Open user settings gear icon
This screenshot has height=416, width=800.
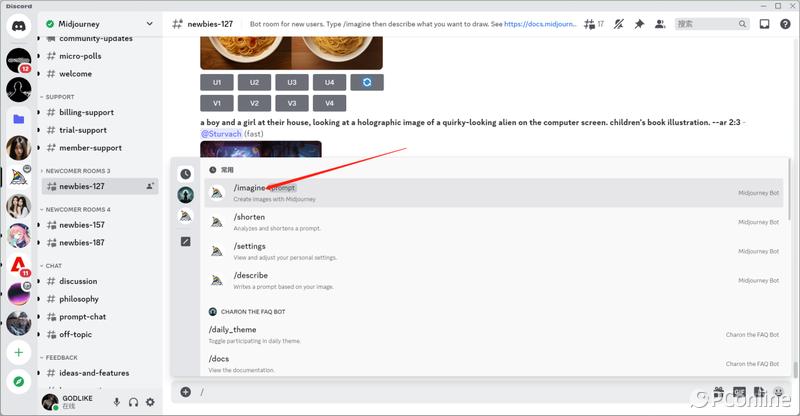pyautogui.click(x=150, y=402)
